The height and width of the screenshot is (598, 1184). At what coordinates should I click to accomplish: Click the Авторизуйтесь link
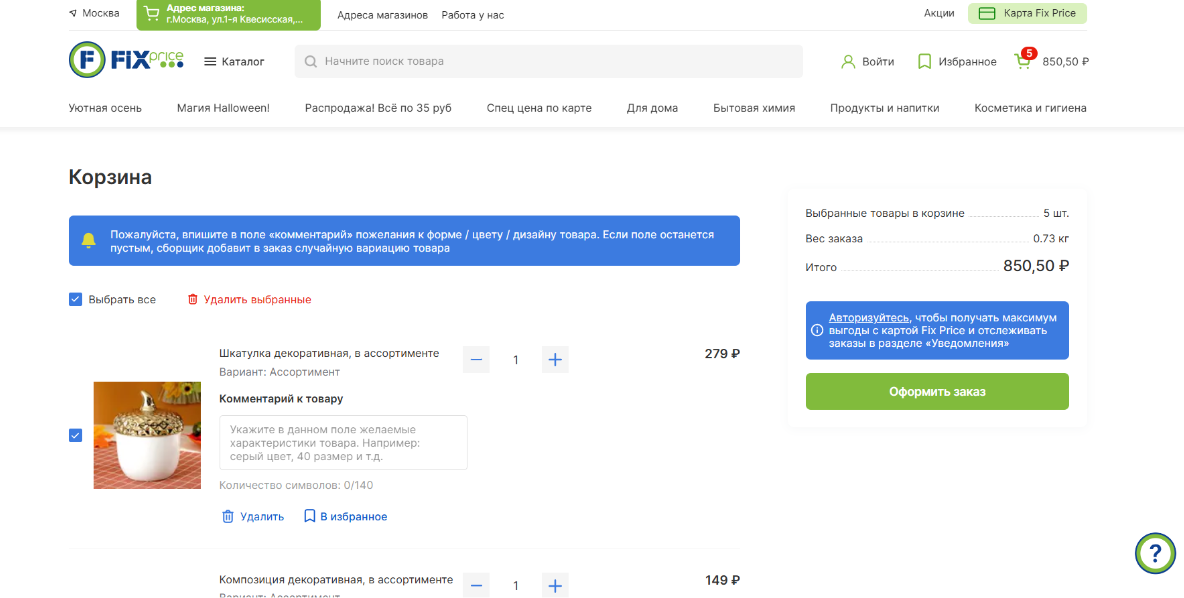click(x=869, y=317)
